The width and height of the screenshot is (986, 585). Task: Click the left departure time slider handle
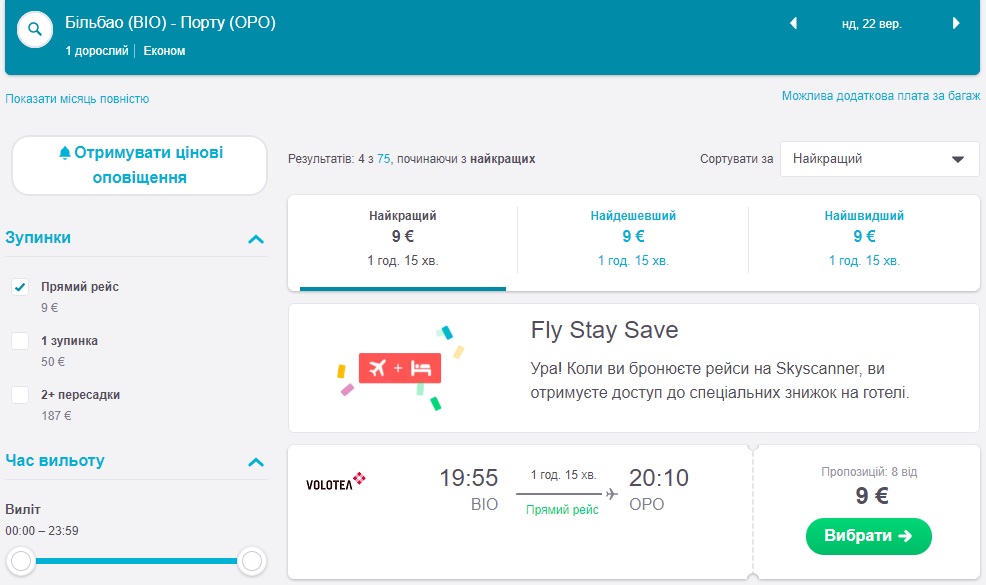pyautogui.click(x=21, y=560)
